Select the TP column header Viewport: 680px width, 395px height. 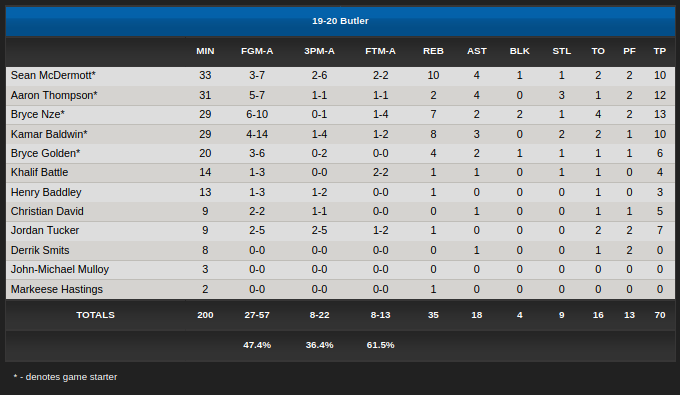[660, 51]
